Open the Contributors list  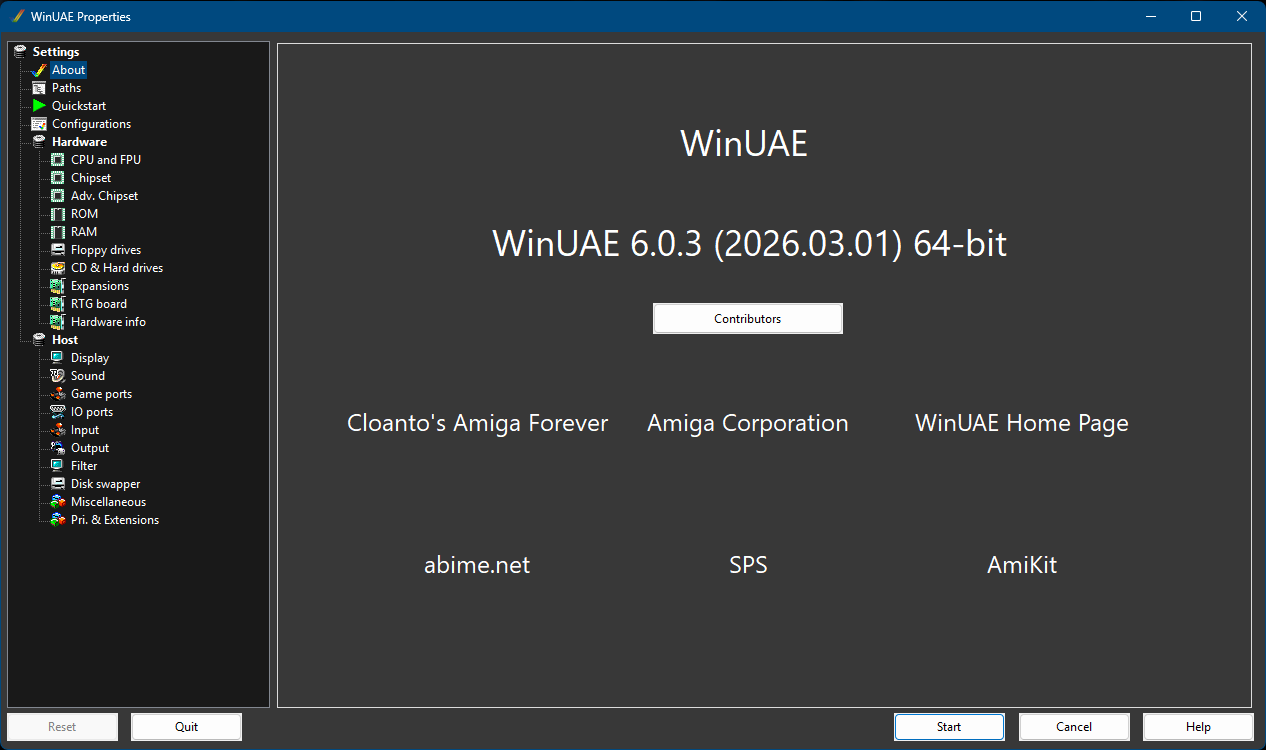coord(747,318)
